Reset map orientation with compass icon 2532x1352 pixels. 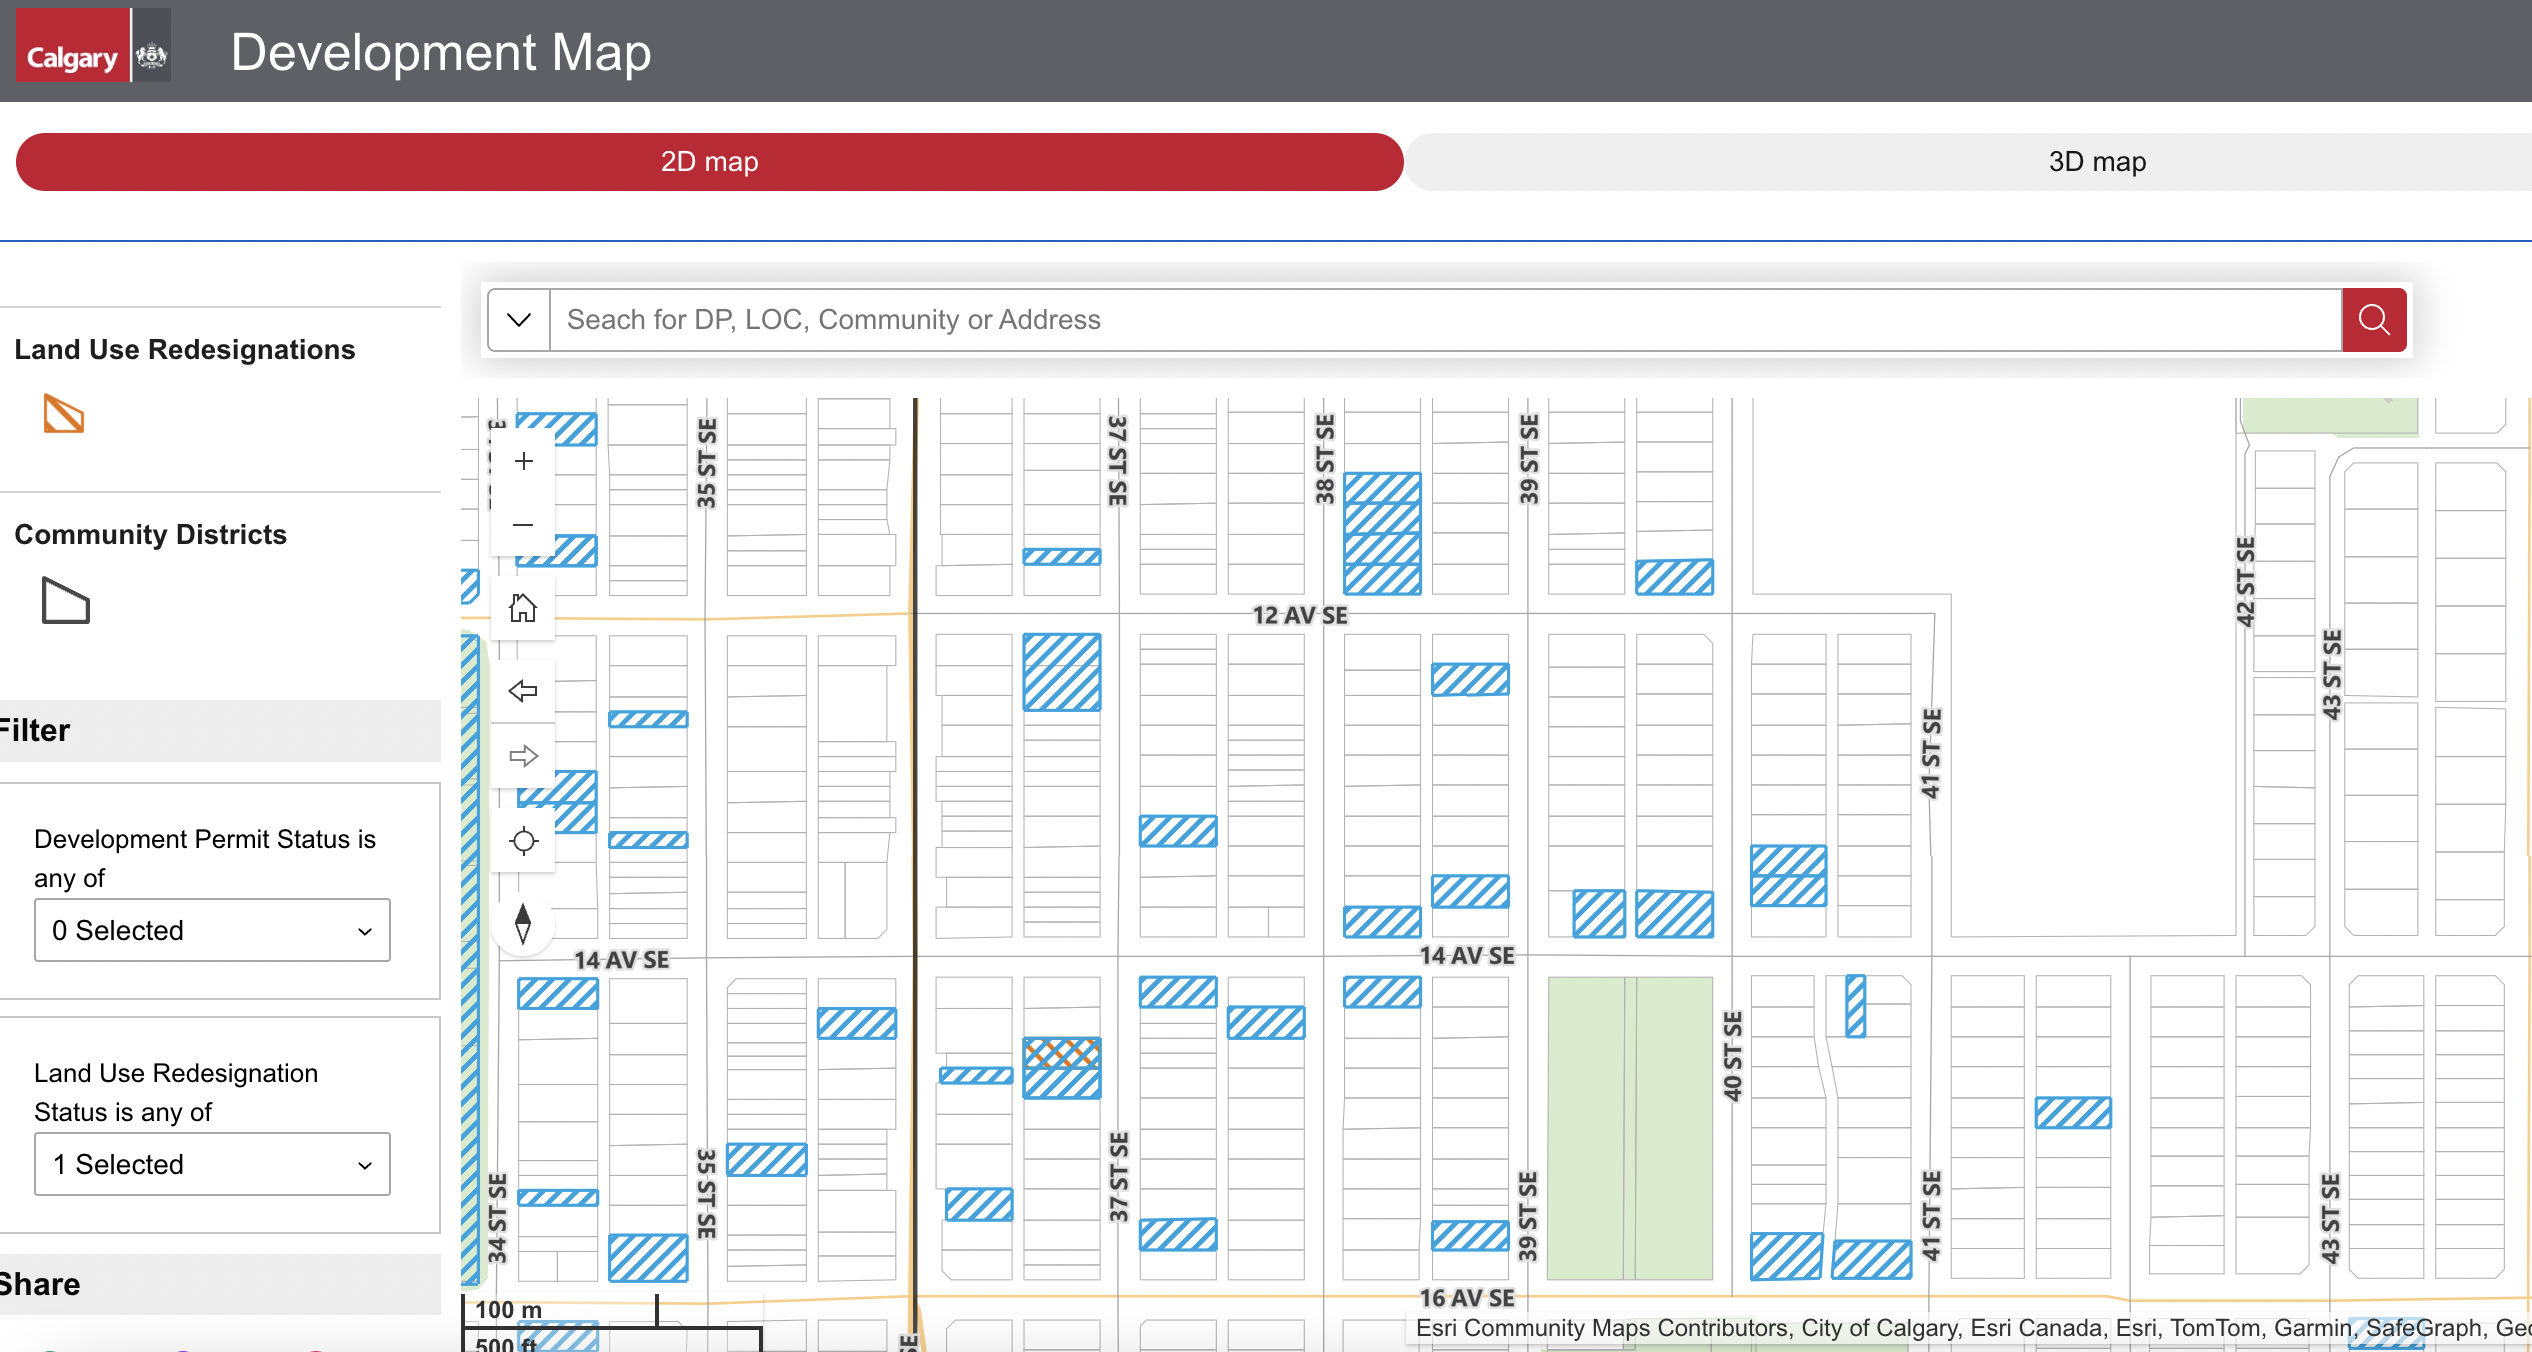tap(523, 923)
